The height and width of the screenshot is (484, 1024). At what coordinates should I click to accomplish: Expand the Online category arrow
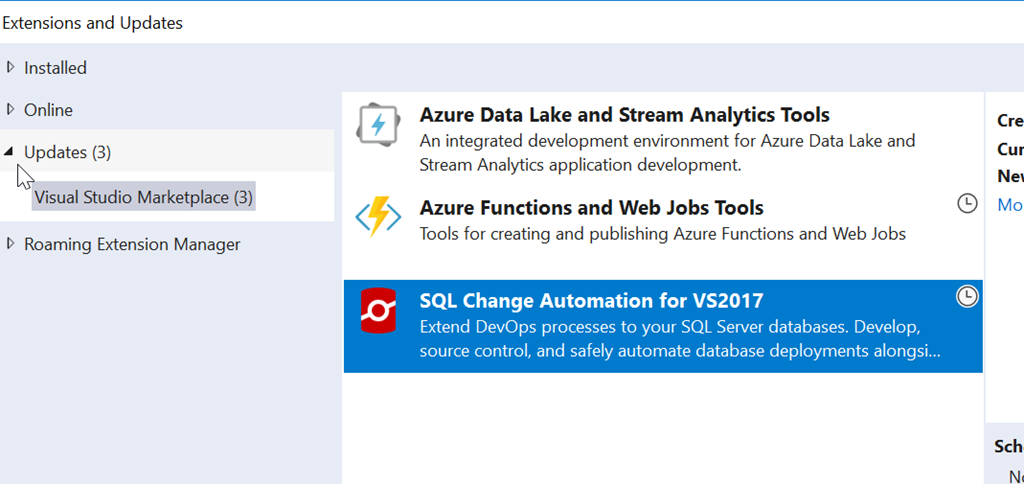pos(11,109)
